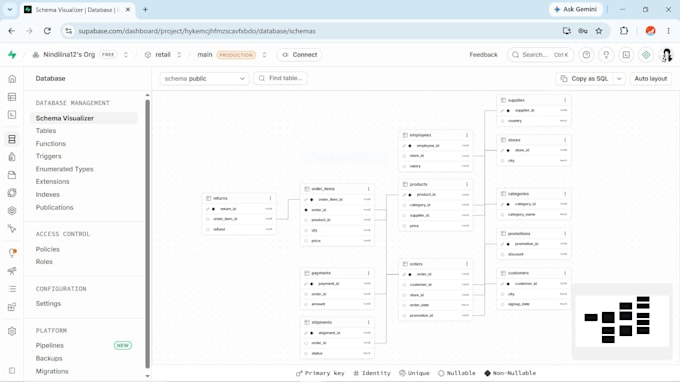Click the schema minimap thumbnail

[621, 321]
